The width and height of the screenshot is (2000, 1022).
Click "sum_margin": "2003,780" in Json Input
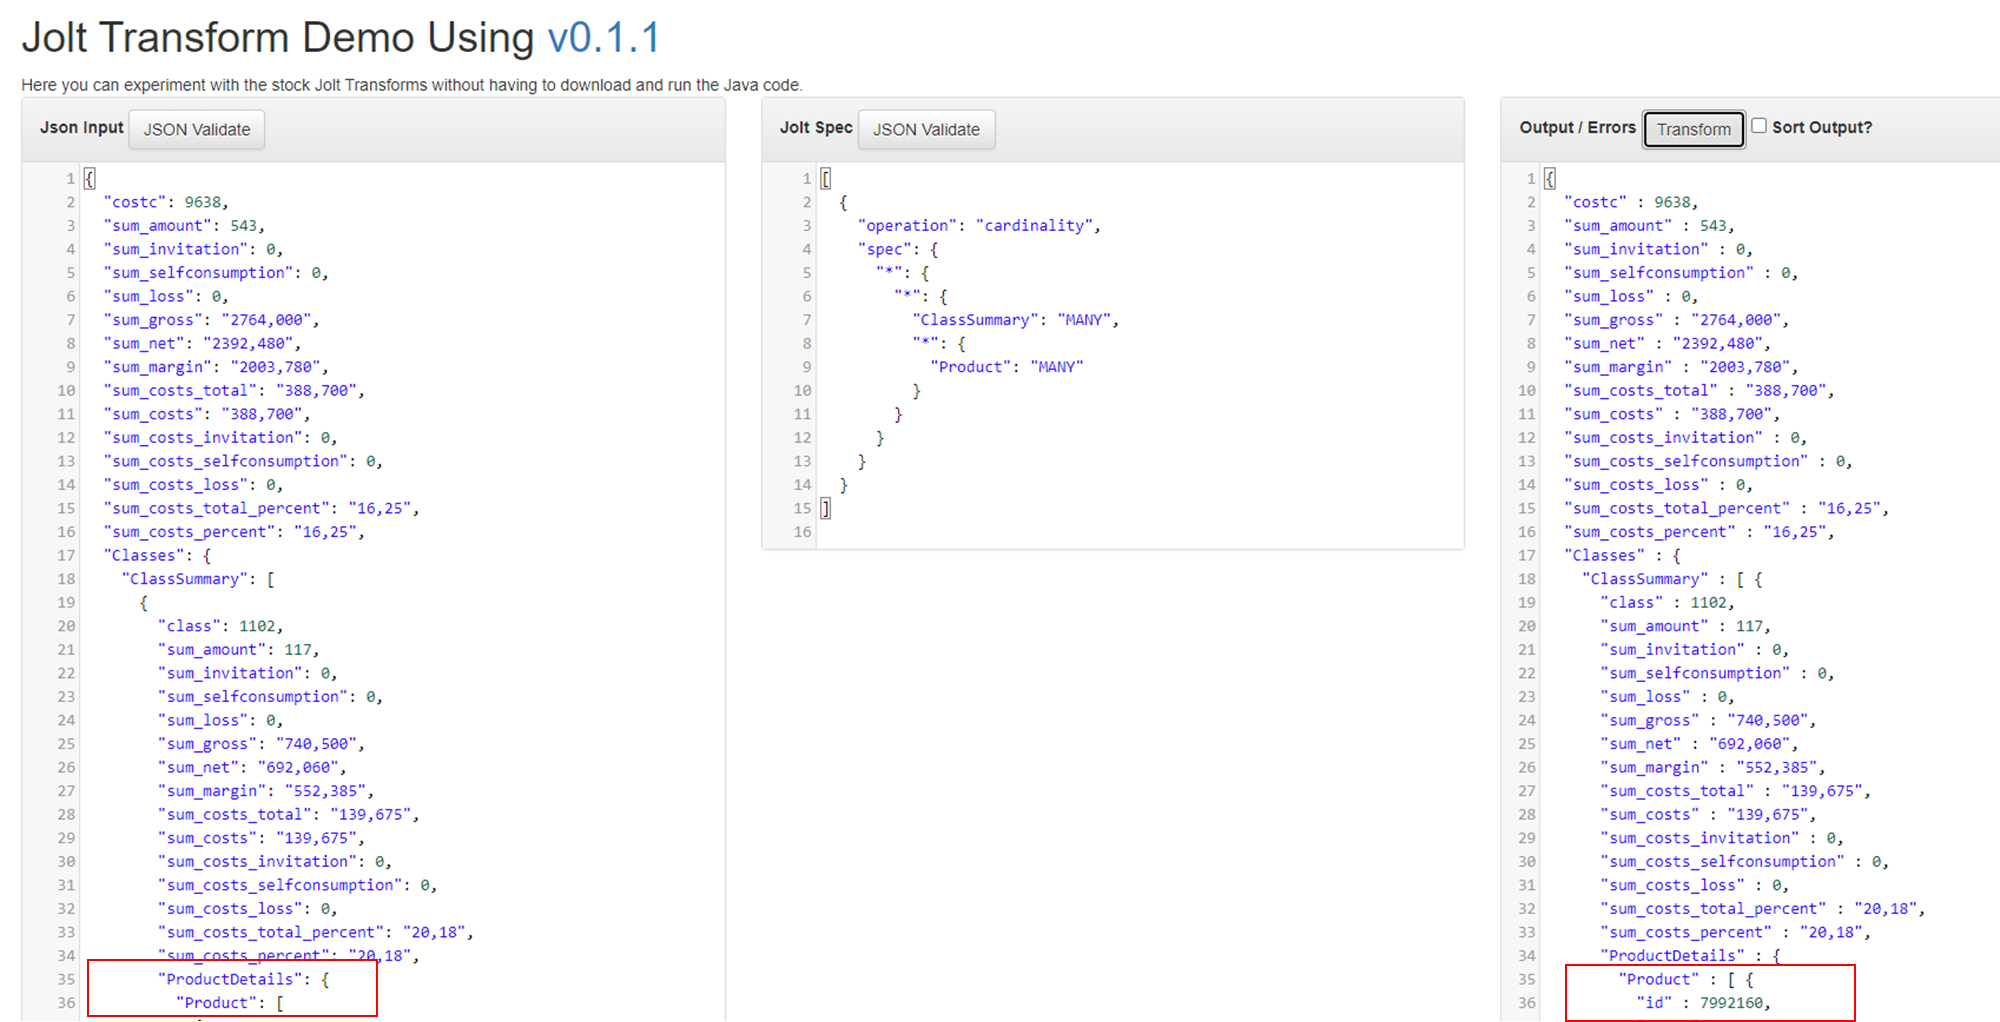pyautogui.click(x=216, y=367)
